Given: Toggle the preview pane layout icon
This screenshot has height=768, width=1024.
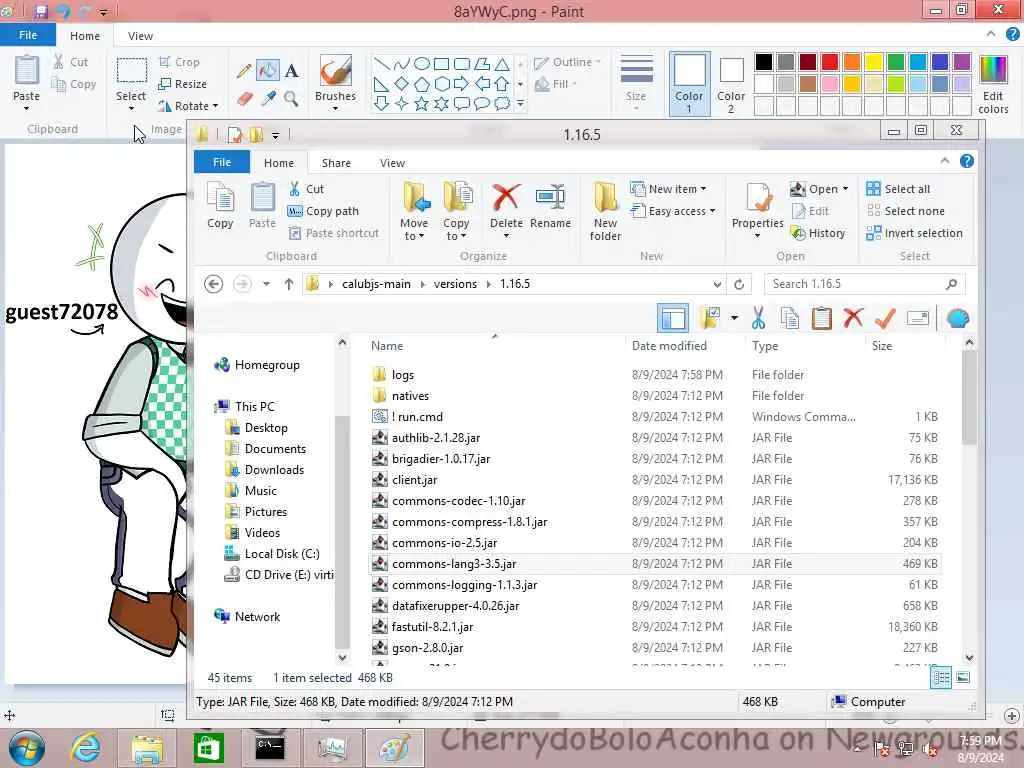Looking at the screenshot, I should (x=673, y=318).
